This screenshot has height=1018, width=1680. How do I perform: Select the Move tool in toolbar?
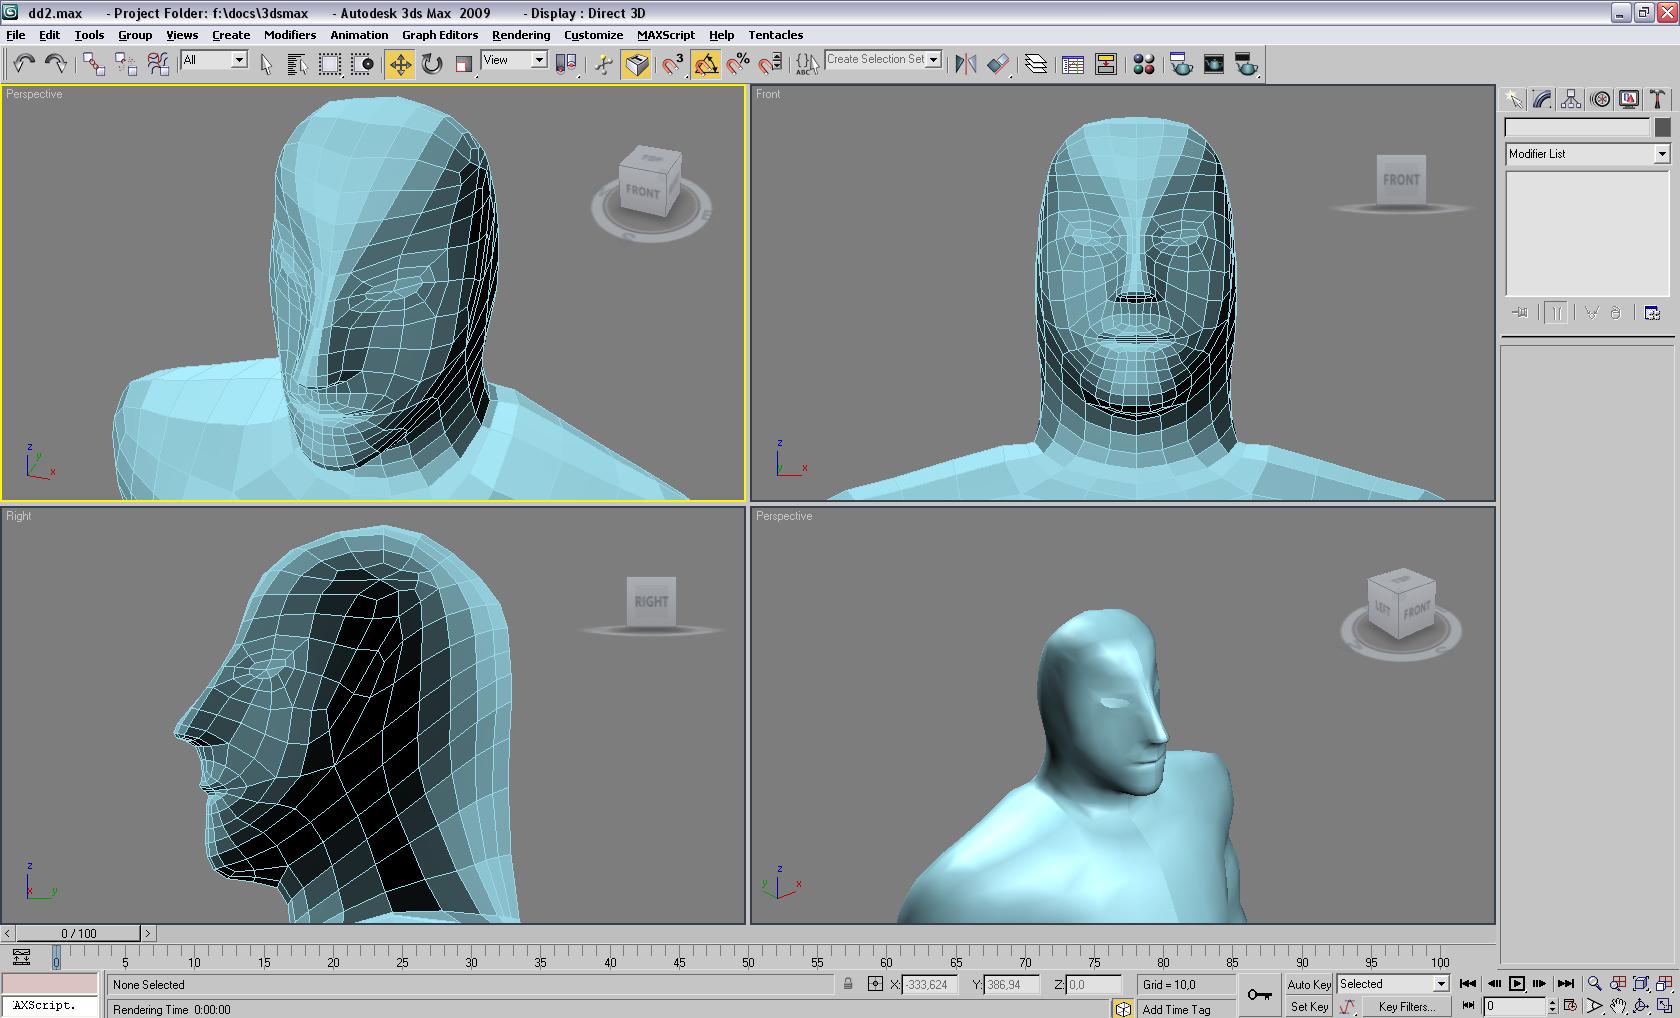point(400,65)
